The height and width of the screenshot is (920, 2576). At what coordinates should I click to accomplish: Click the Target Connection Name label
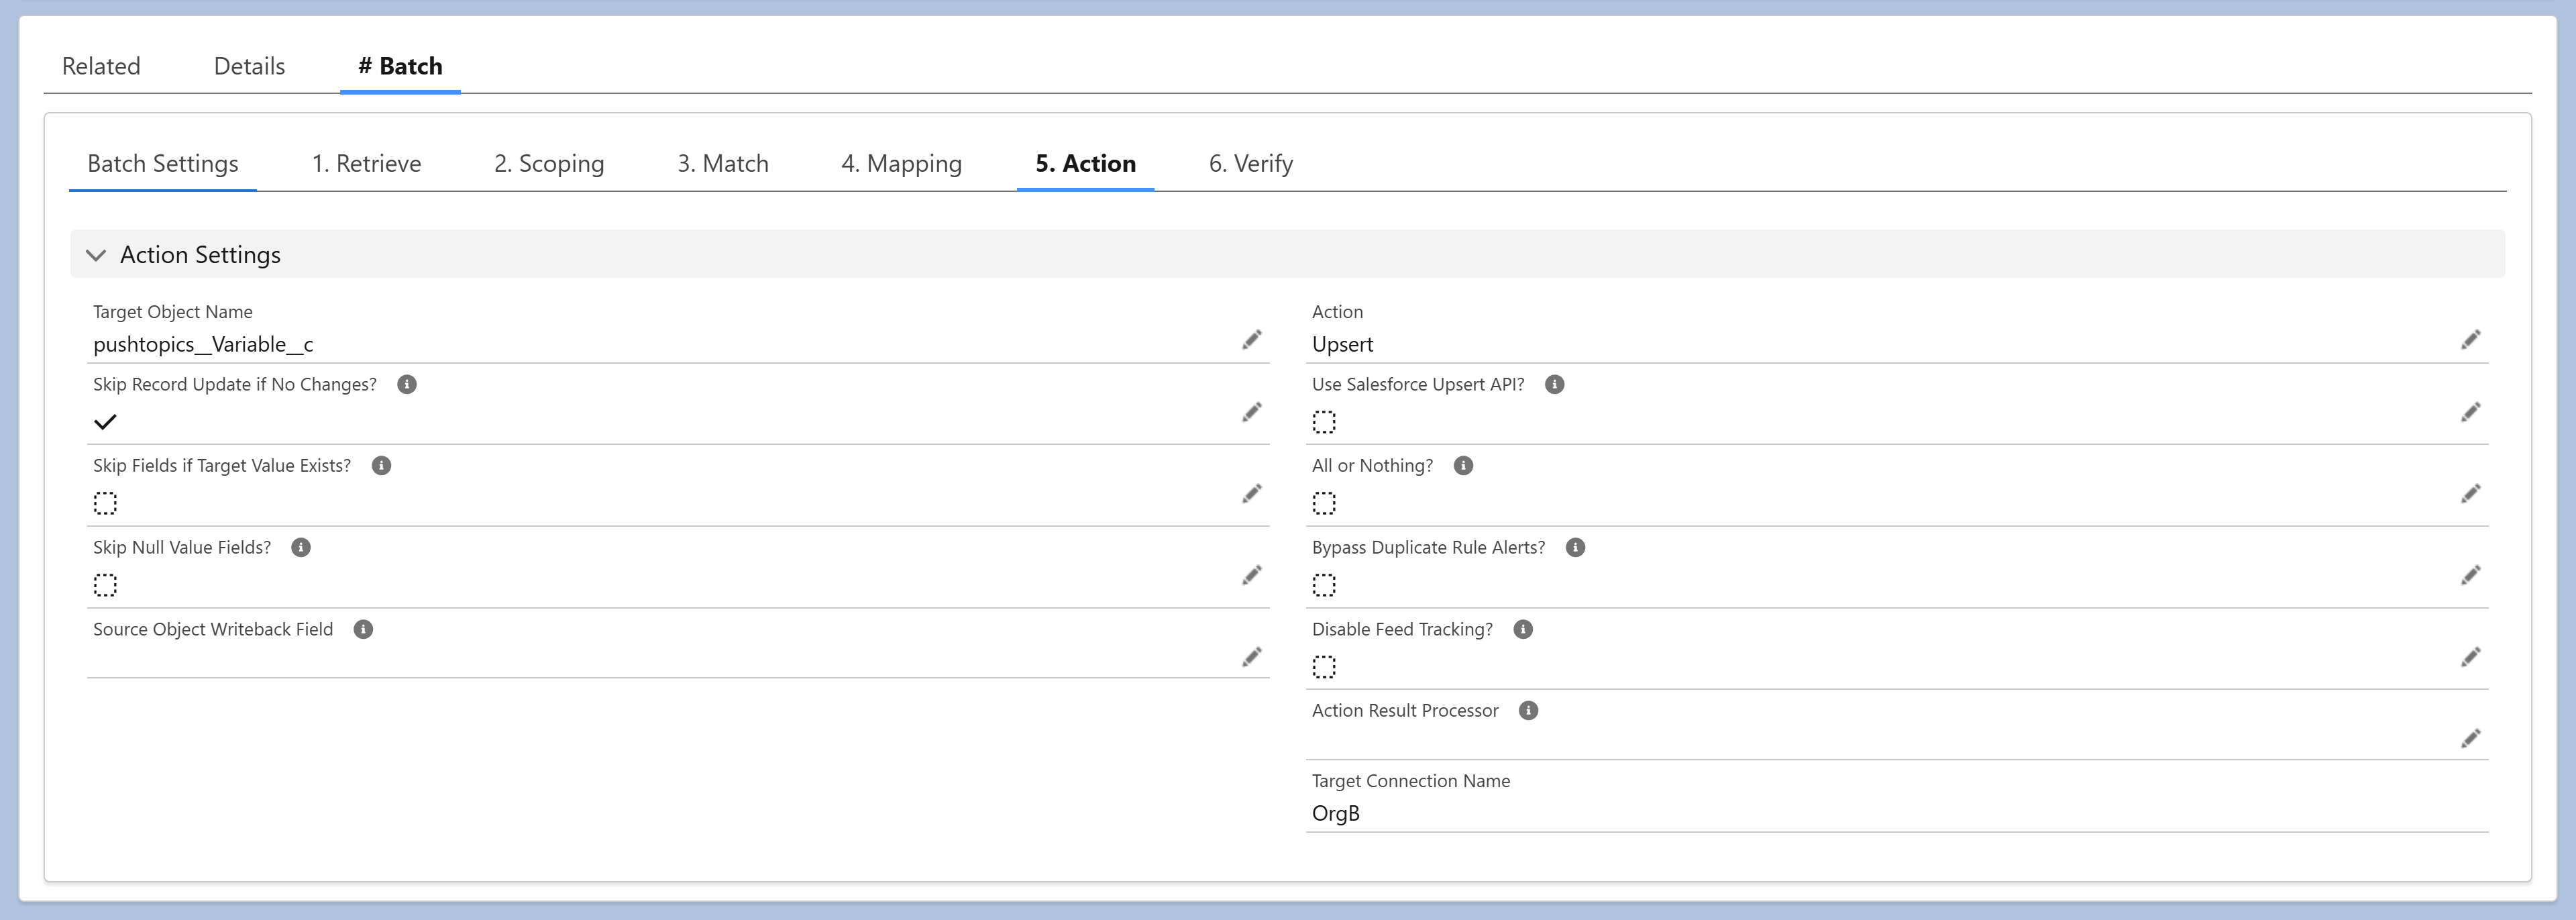tap(1410, 781)
